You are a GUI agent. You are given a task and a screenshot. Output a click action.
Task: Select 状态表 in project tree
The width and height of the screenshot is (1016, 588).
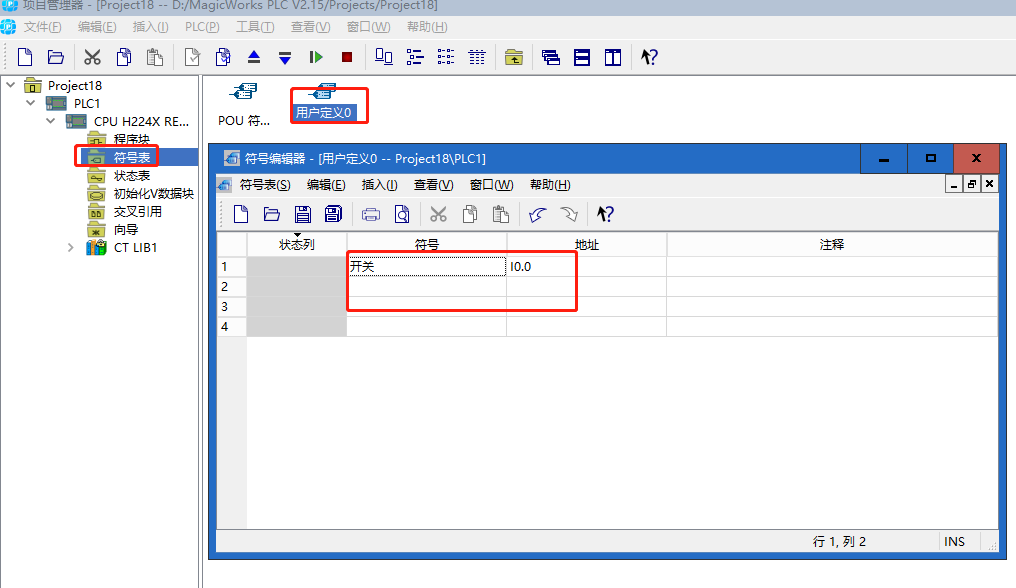132,176
